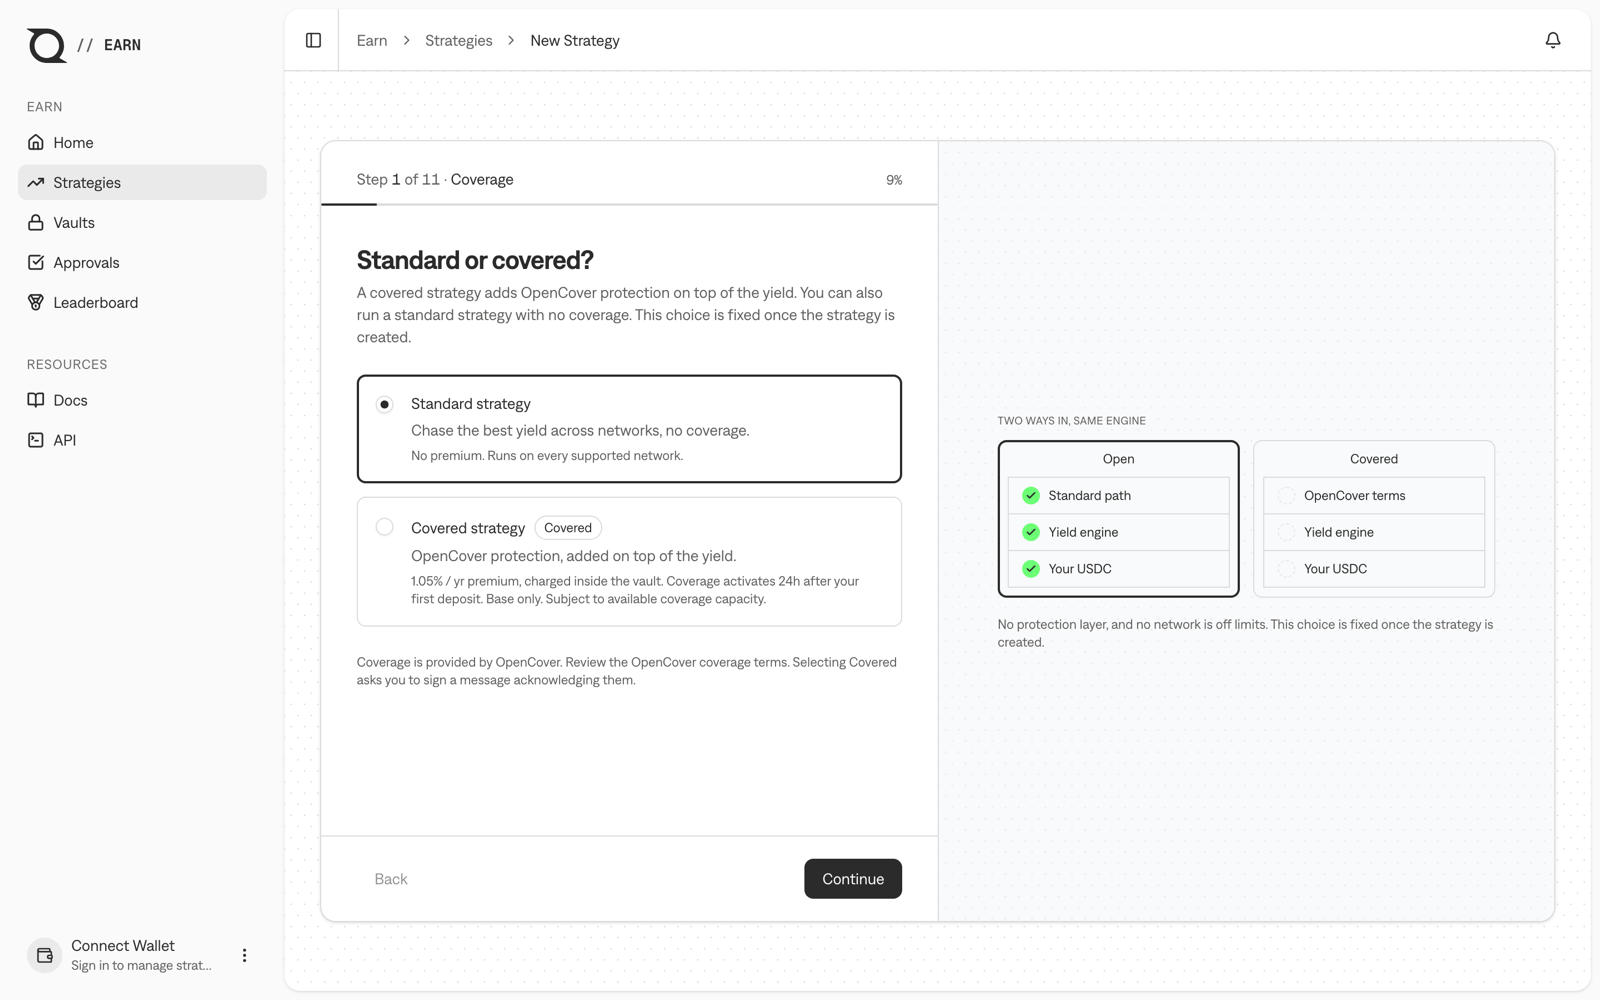The image size is (1600, 1000).
Task: Click green check next to Standard path
Action: pos(1031,495)
